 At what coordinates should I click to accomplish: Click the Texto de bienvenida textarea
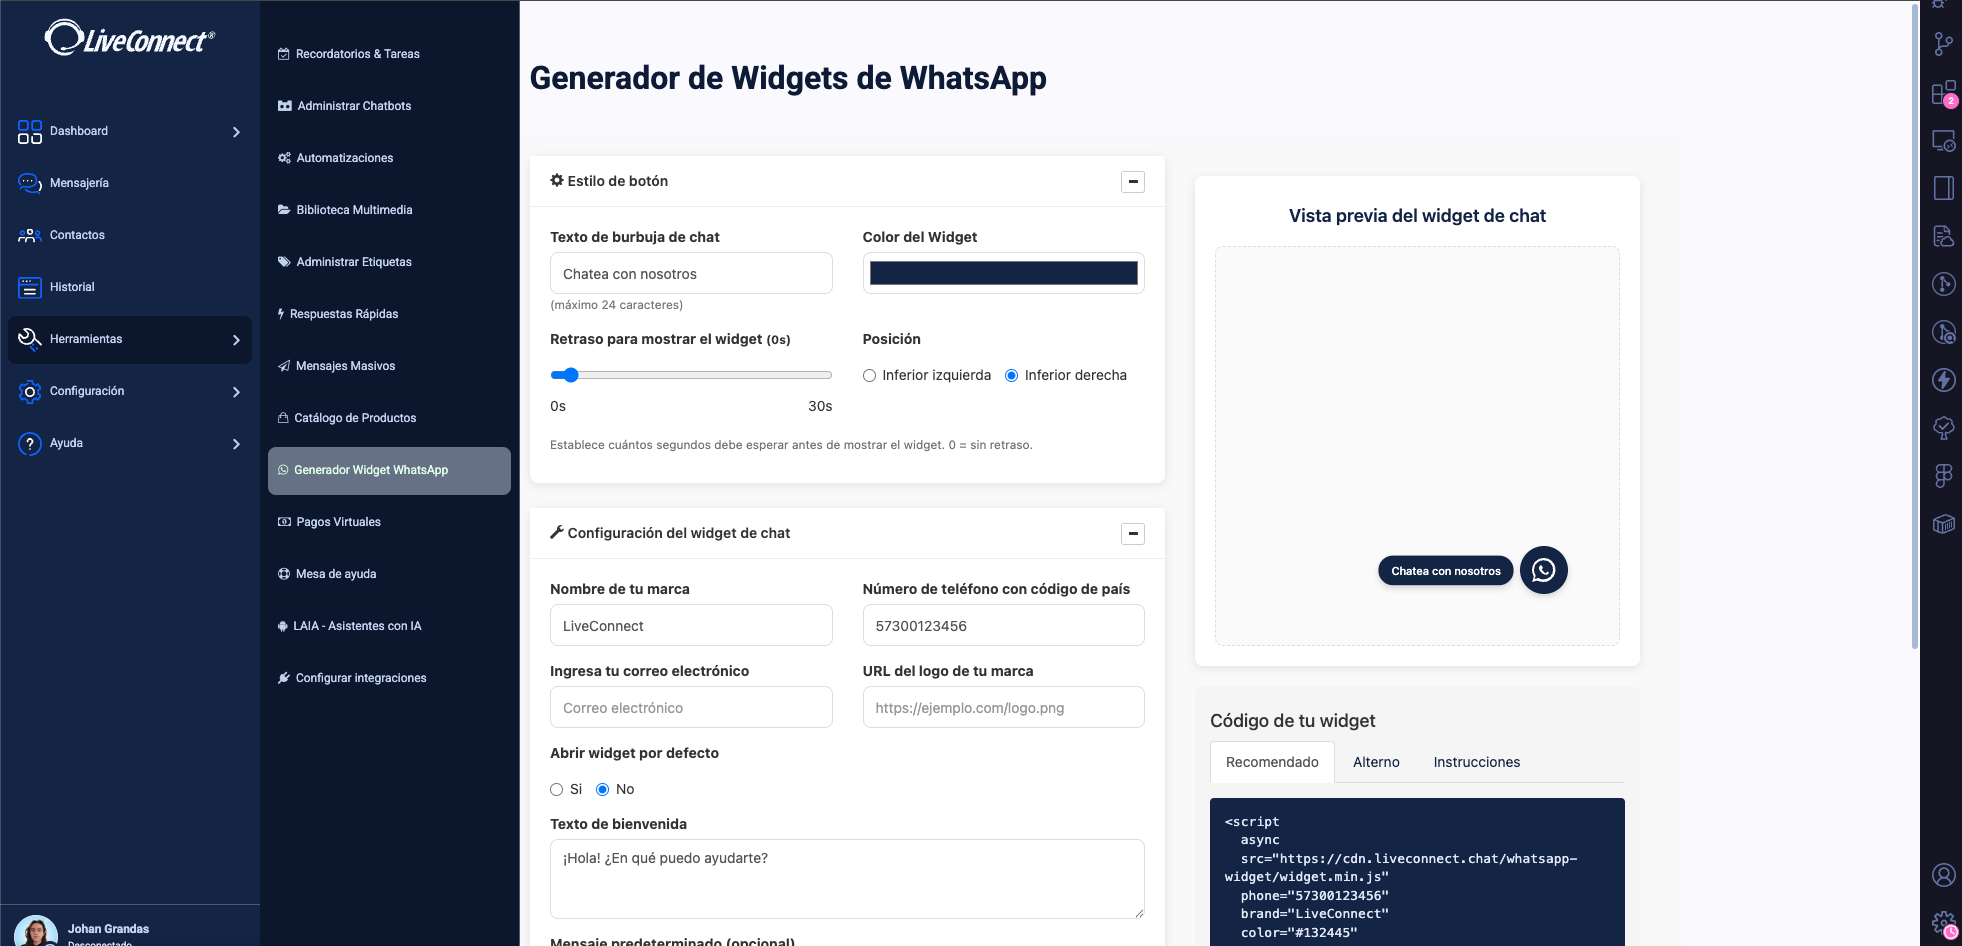point(847,879)
